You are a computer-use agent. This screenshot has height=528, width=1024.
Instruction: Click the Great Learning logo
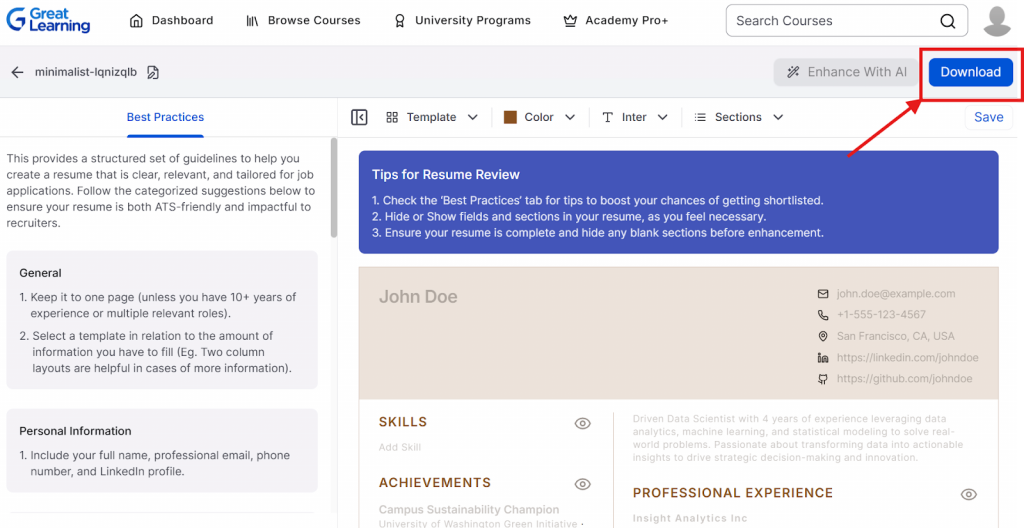(47, 20)
